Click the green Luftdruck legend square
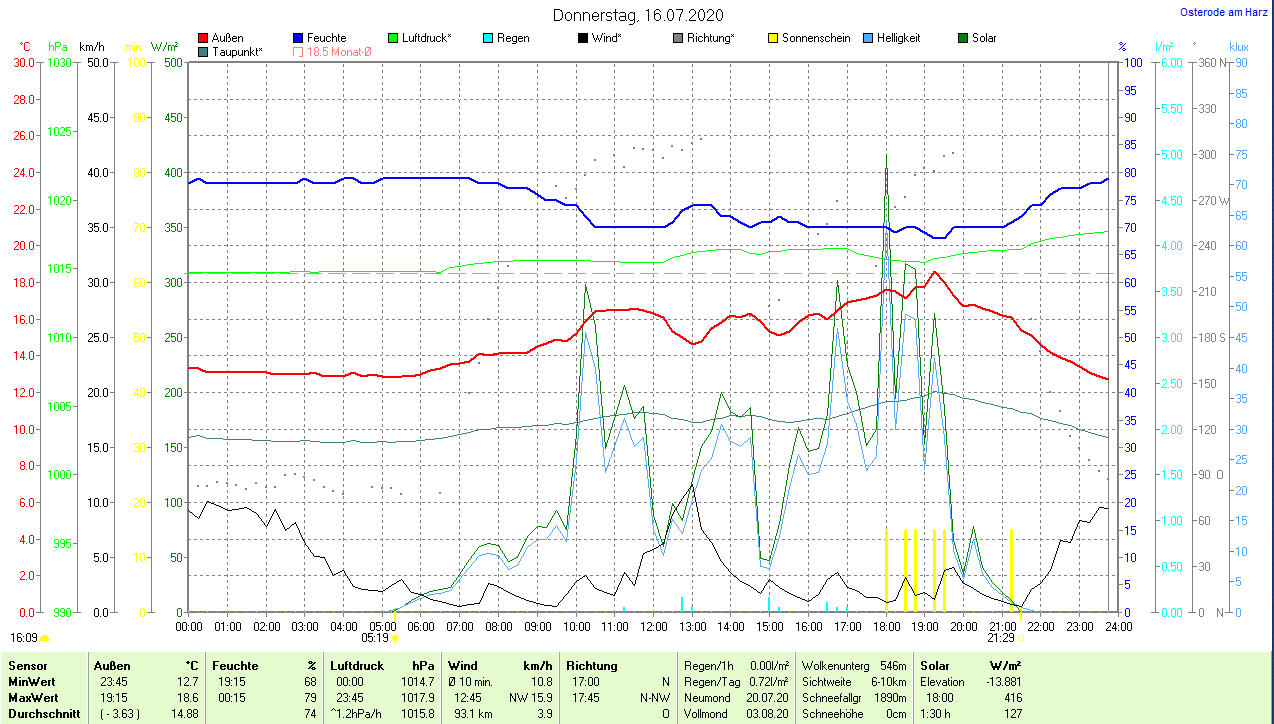 [x=393, y=38]
